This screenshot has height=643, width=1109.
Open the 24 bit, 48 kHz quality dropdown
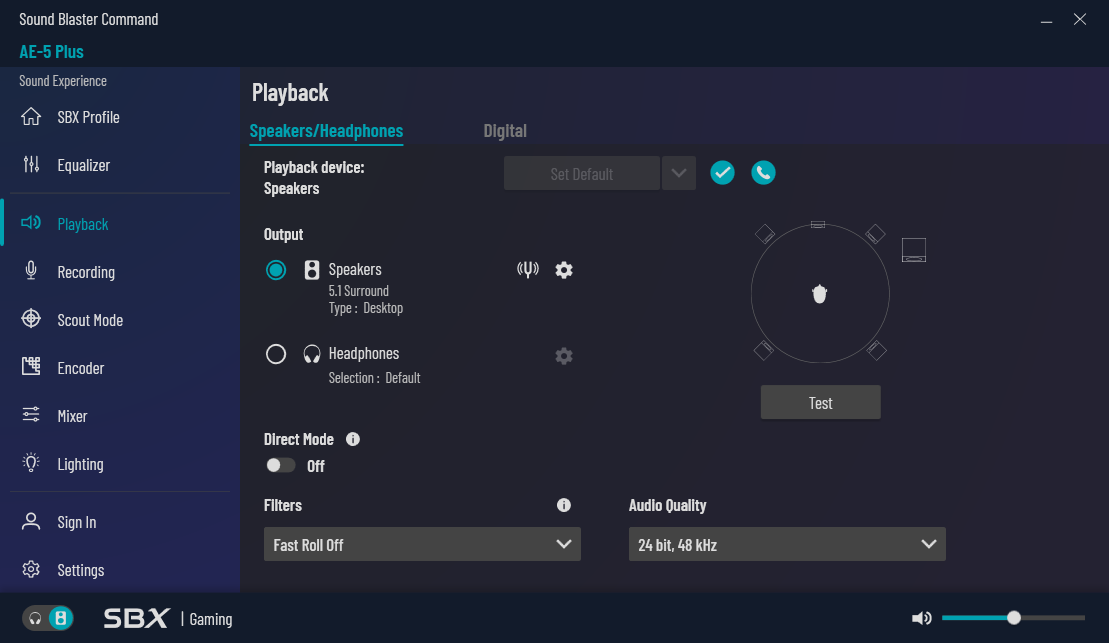tap(787, 544)
